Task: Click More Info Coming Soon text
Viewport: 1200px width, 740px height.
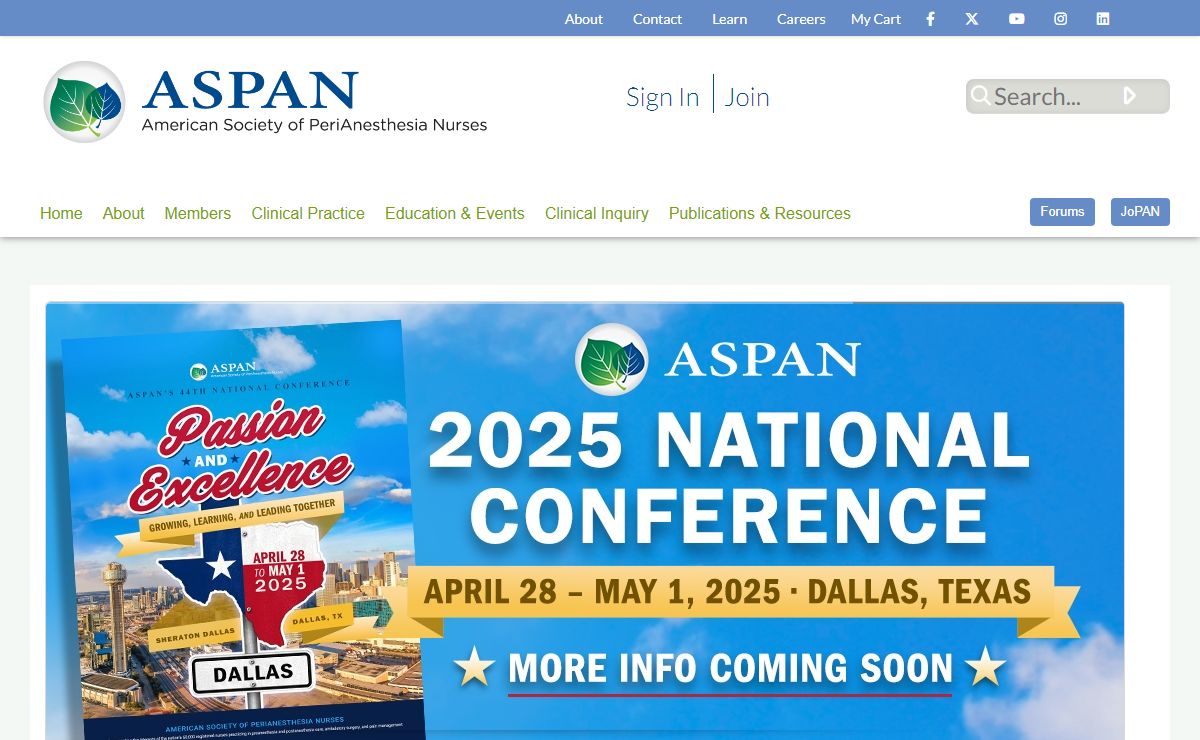Action: tap(730, 668)
